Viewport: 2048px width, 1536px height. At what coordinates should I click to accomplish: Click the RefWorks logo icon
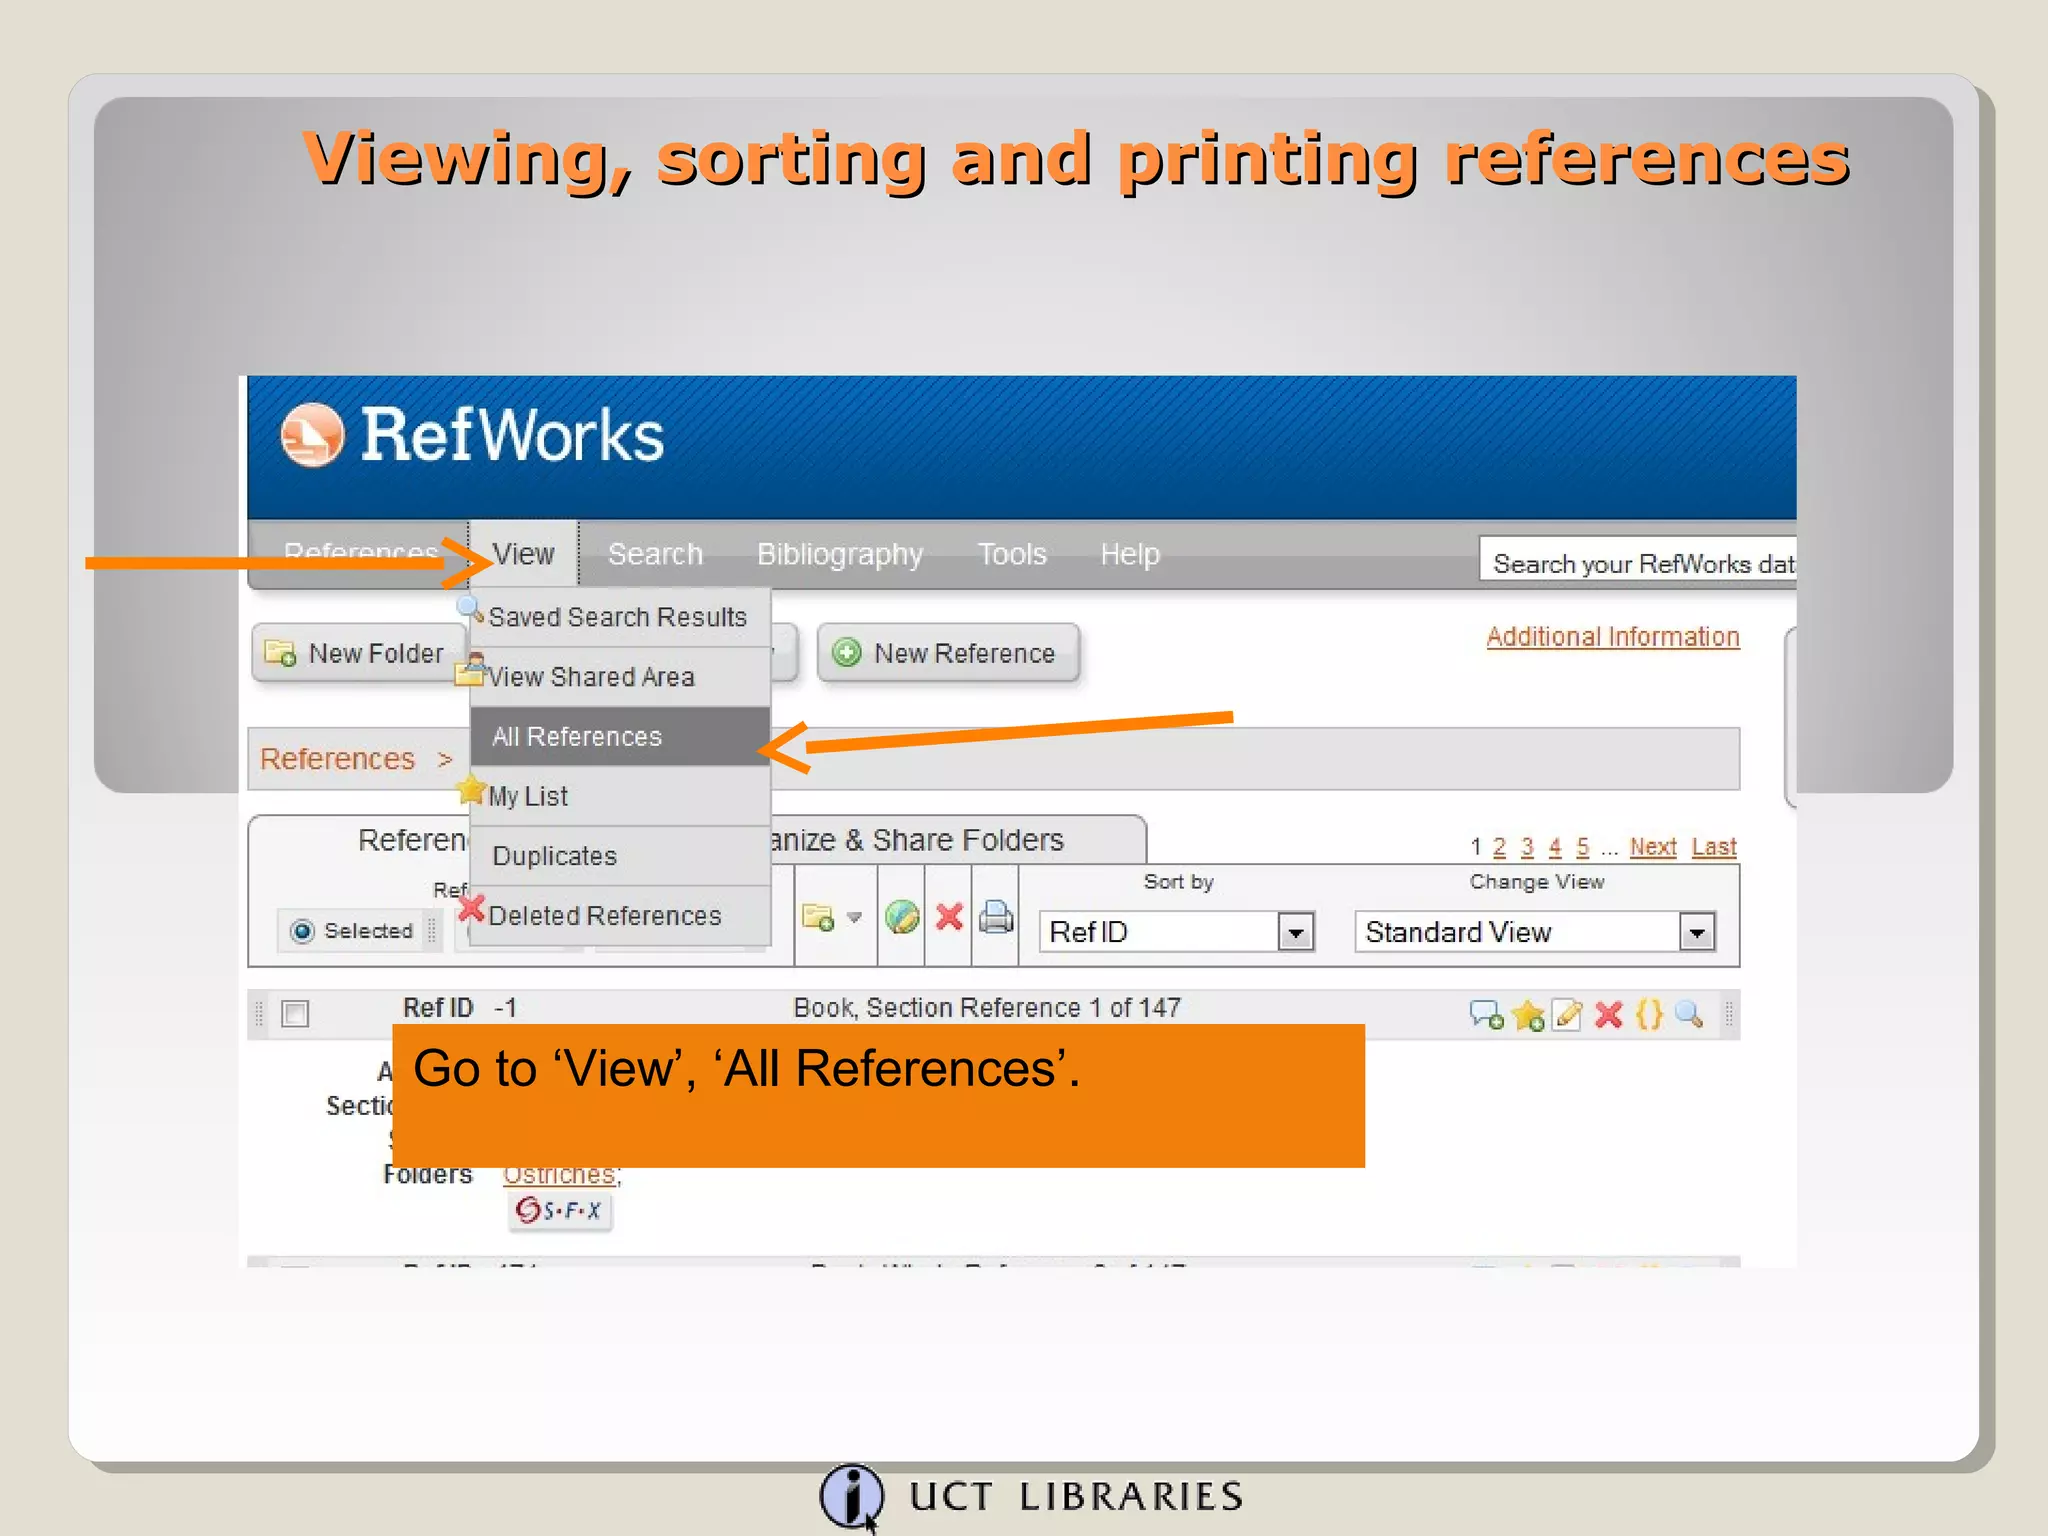pyautogui.click(x=312, y=435)
